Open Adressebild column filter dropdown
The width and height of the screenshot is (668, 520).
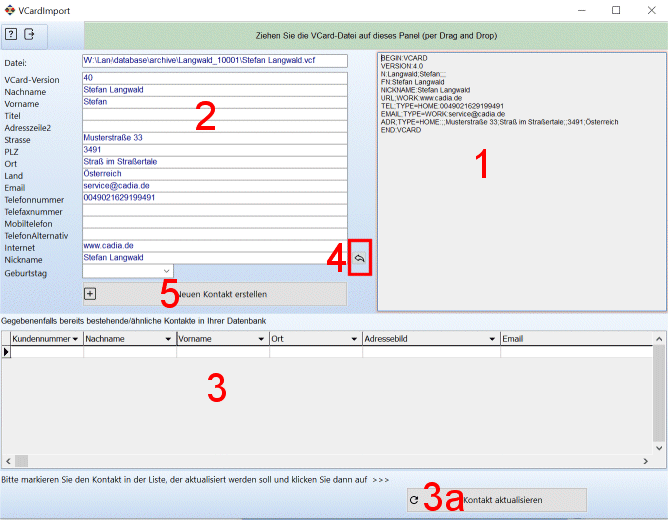click(492, 339)
